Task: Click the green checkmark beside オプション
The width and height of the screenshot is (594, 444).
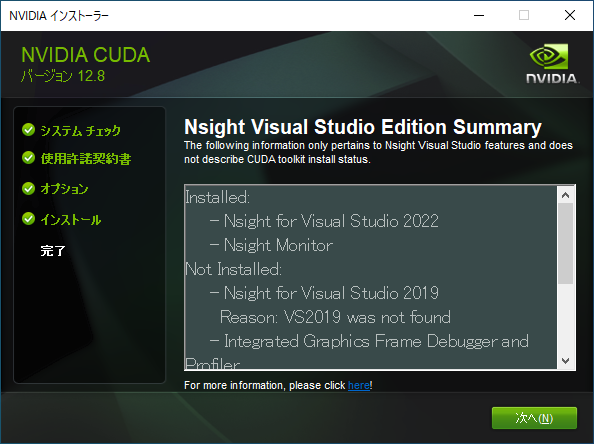Action: coord(28,188)
